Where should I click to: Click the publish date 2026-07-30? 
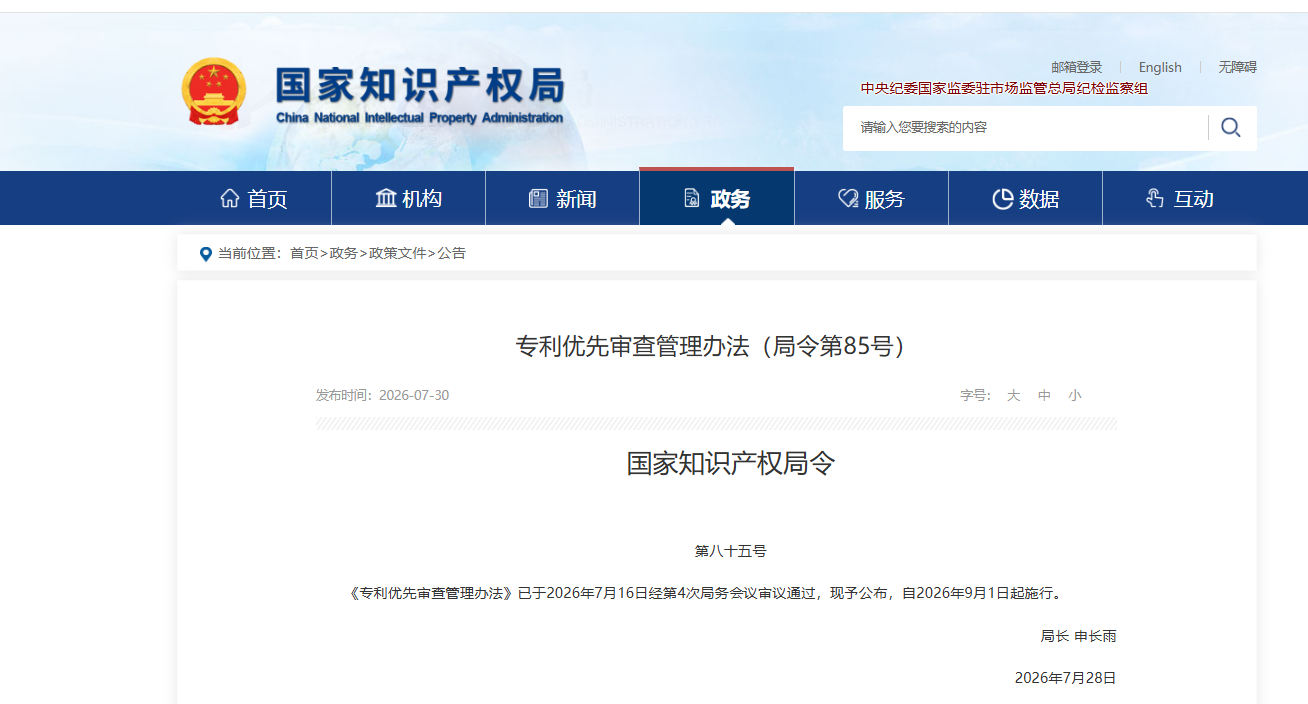[x=414, y=395]
